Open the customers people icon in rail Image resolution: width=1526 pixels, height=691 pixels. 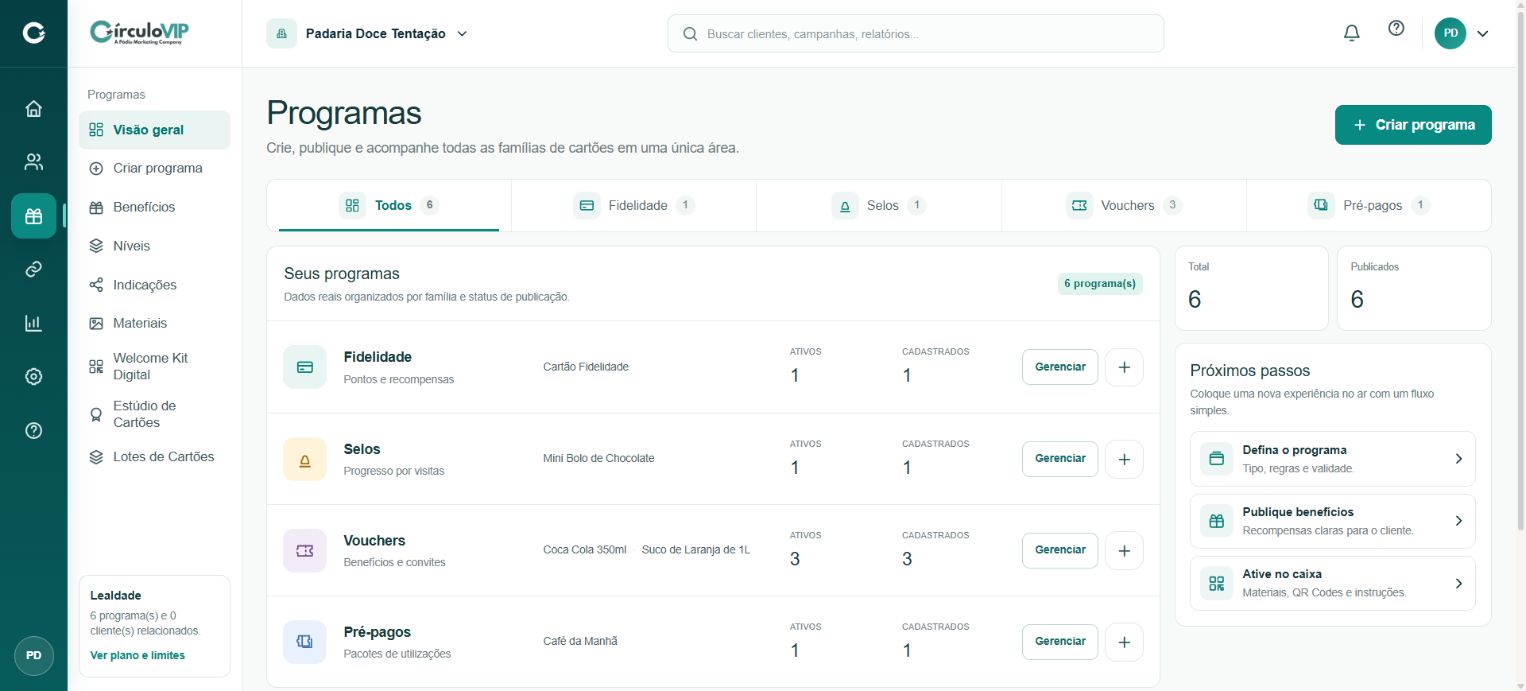tap(34, 162)
